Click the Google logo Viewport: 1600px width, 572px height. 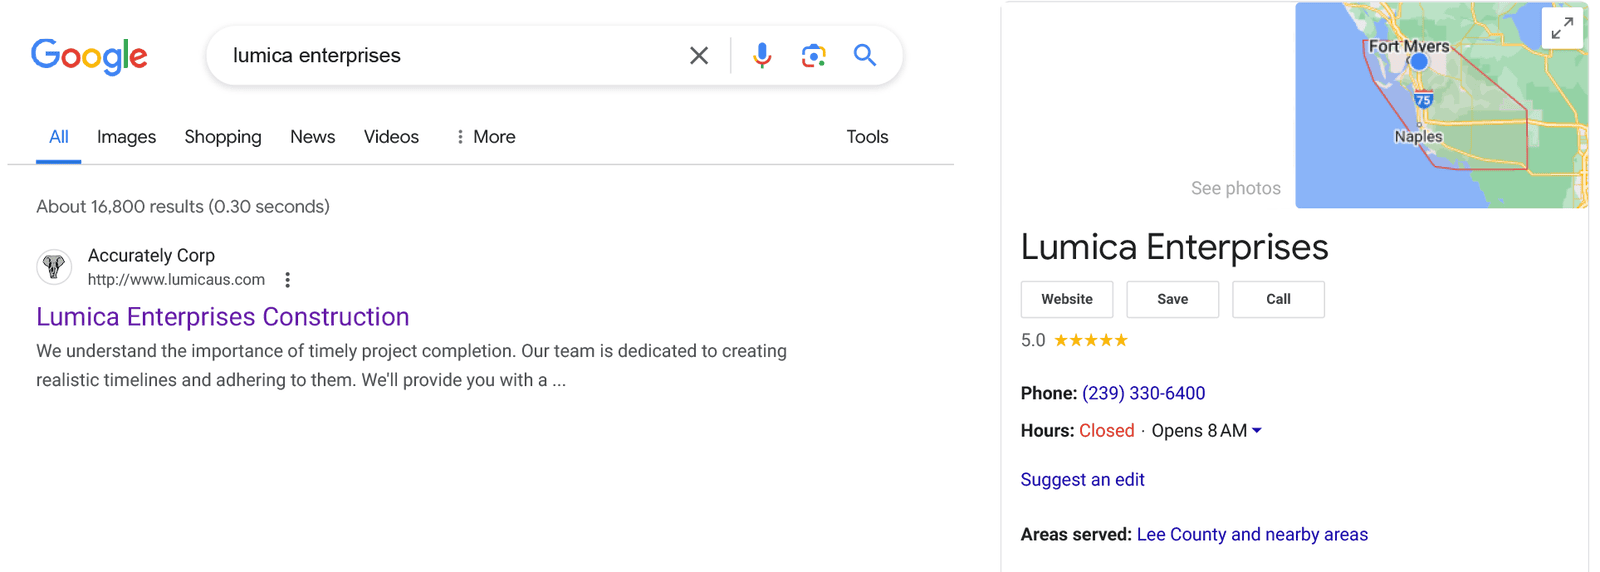89,56
